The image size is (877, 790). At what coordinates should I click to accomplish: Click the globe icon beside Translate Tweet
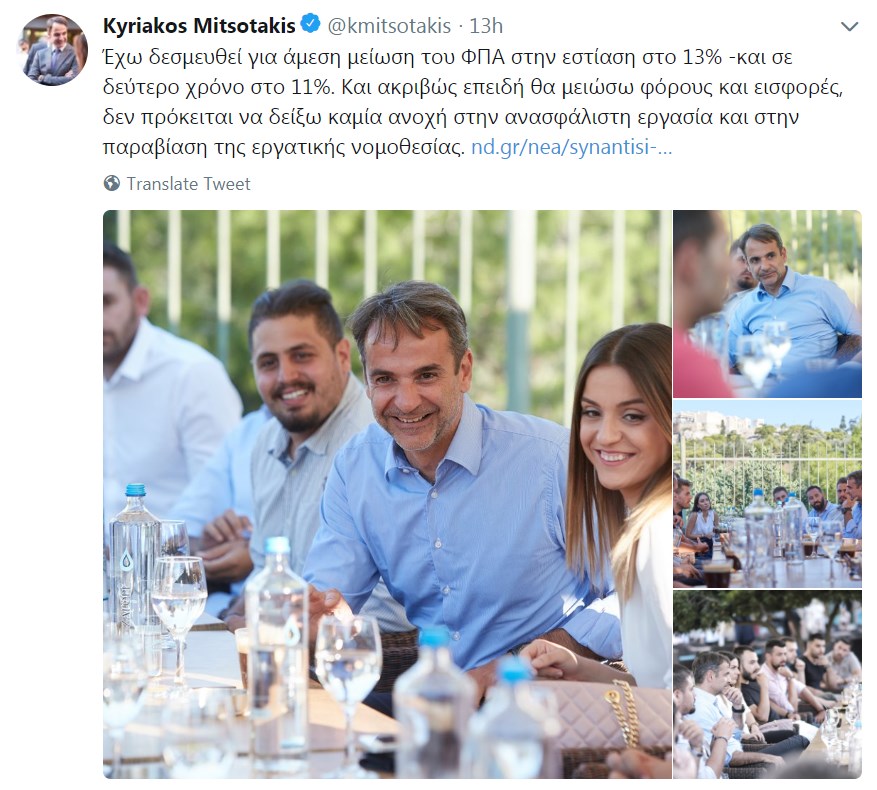point(112,184)
